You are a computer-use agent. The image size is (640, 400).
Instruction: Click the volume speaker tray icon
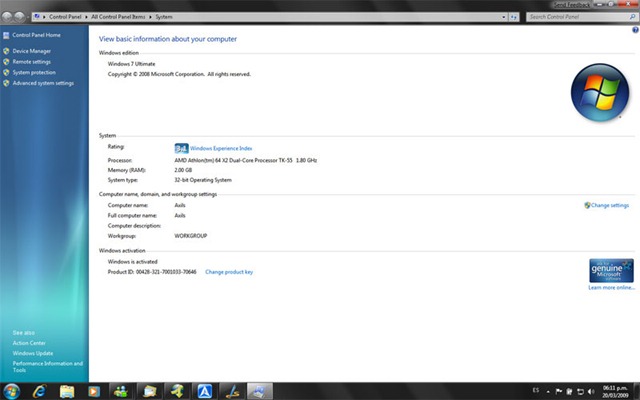pos(591,391)
